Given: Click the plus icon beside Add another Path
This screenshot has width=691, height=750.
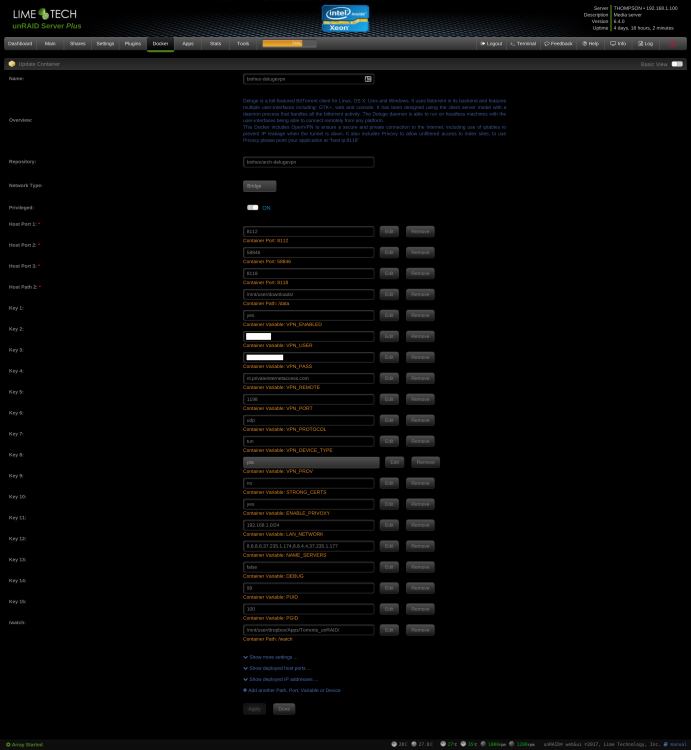Looking at the screenshot, I should pyautogui.click(x=245, y=690).
